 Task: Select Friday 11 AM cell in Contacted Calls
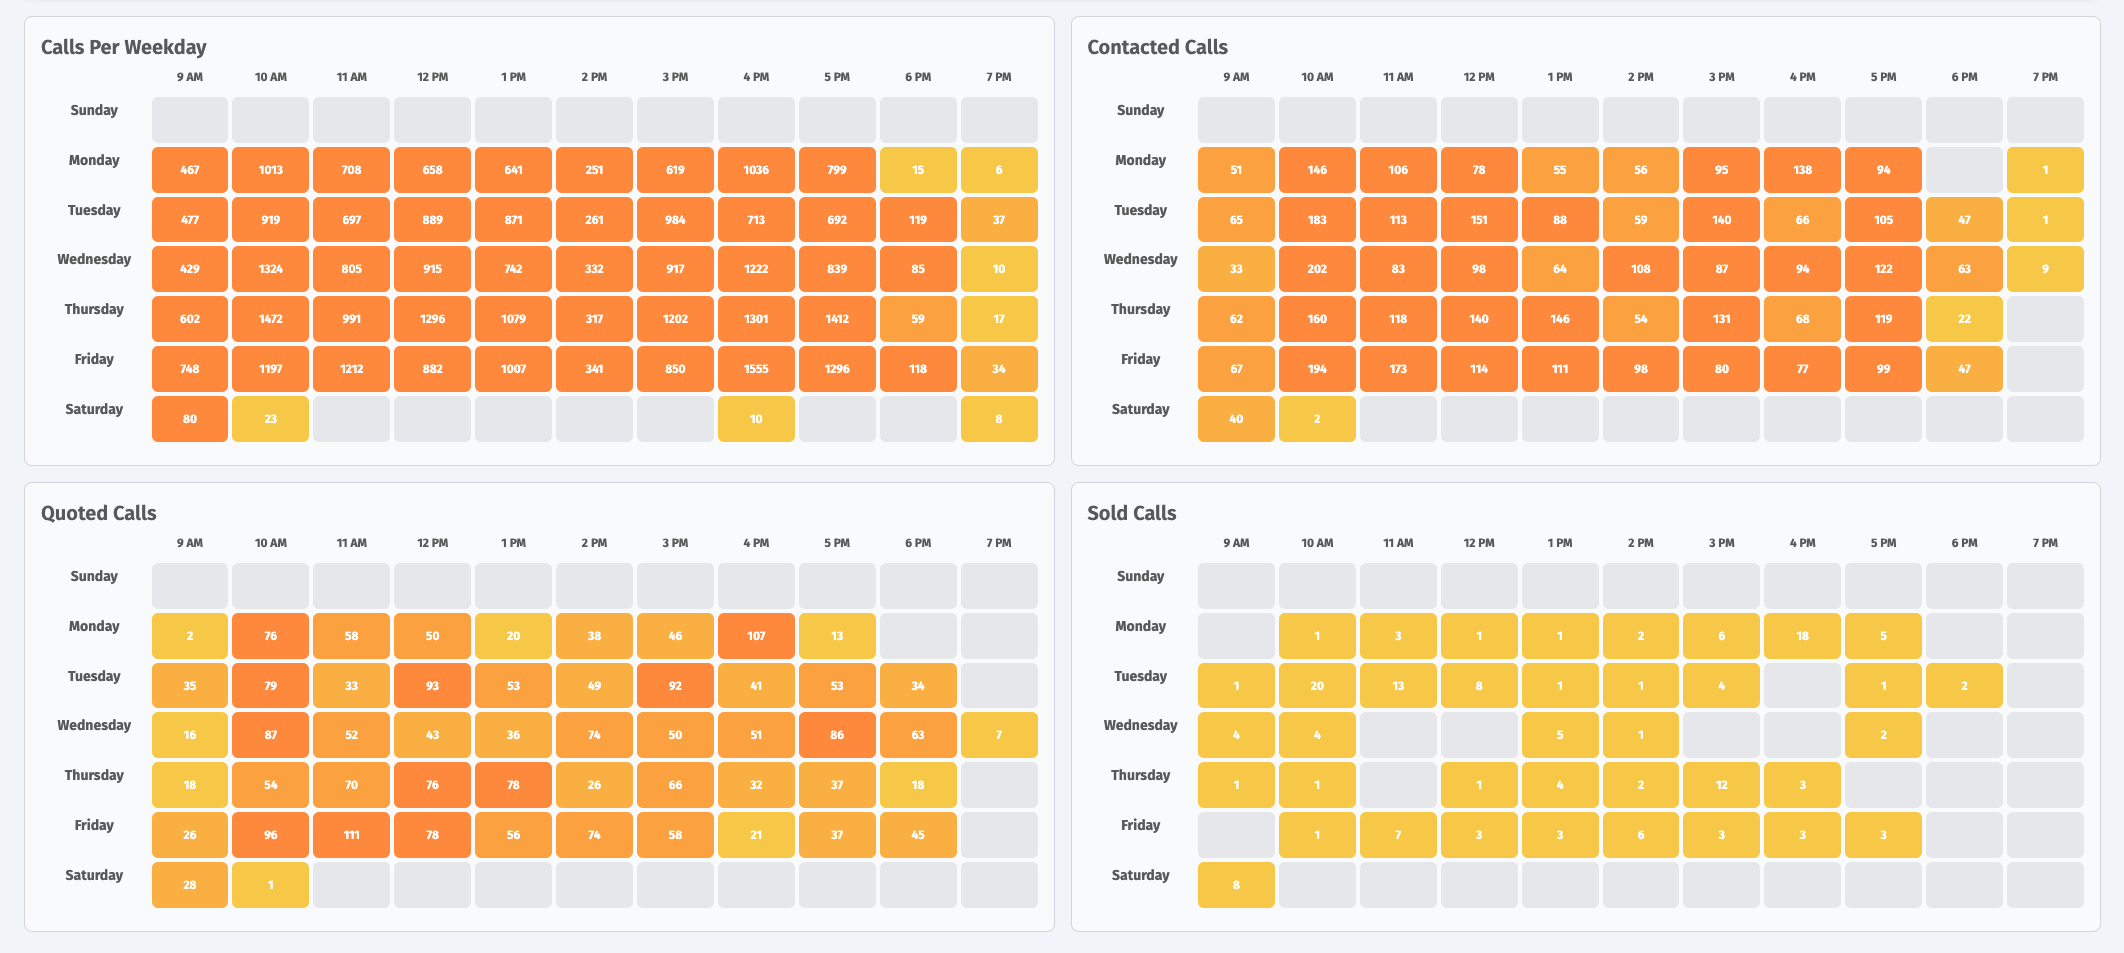click(x=1398, y=369)
